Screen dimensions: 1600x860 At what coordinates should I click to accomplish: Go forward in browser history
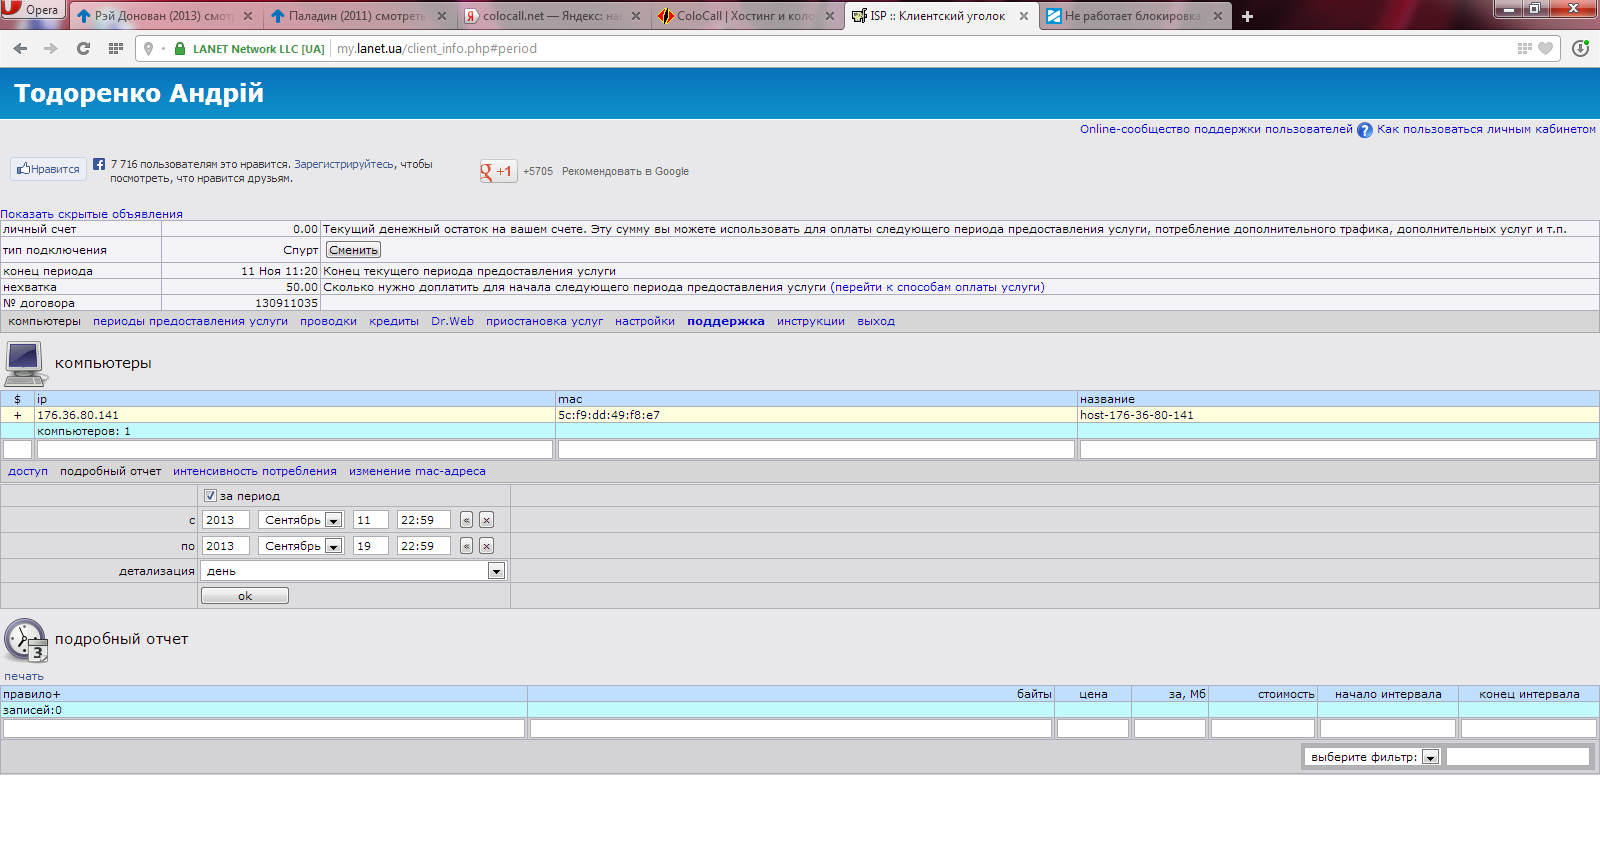pos(51,48)
